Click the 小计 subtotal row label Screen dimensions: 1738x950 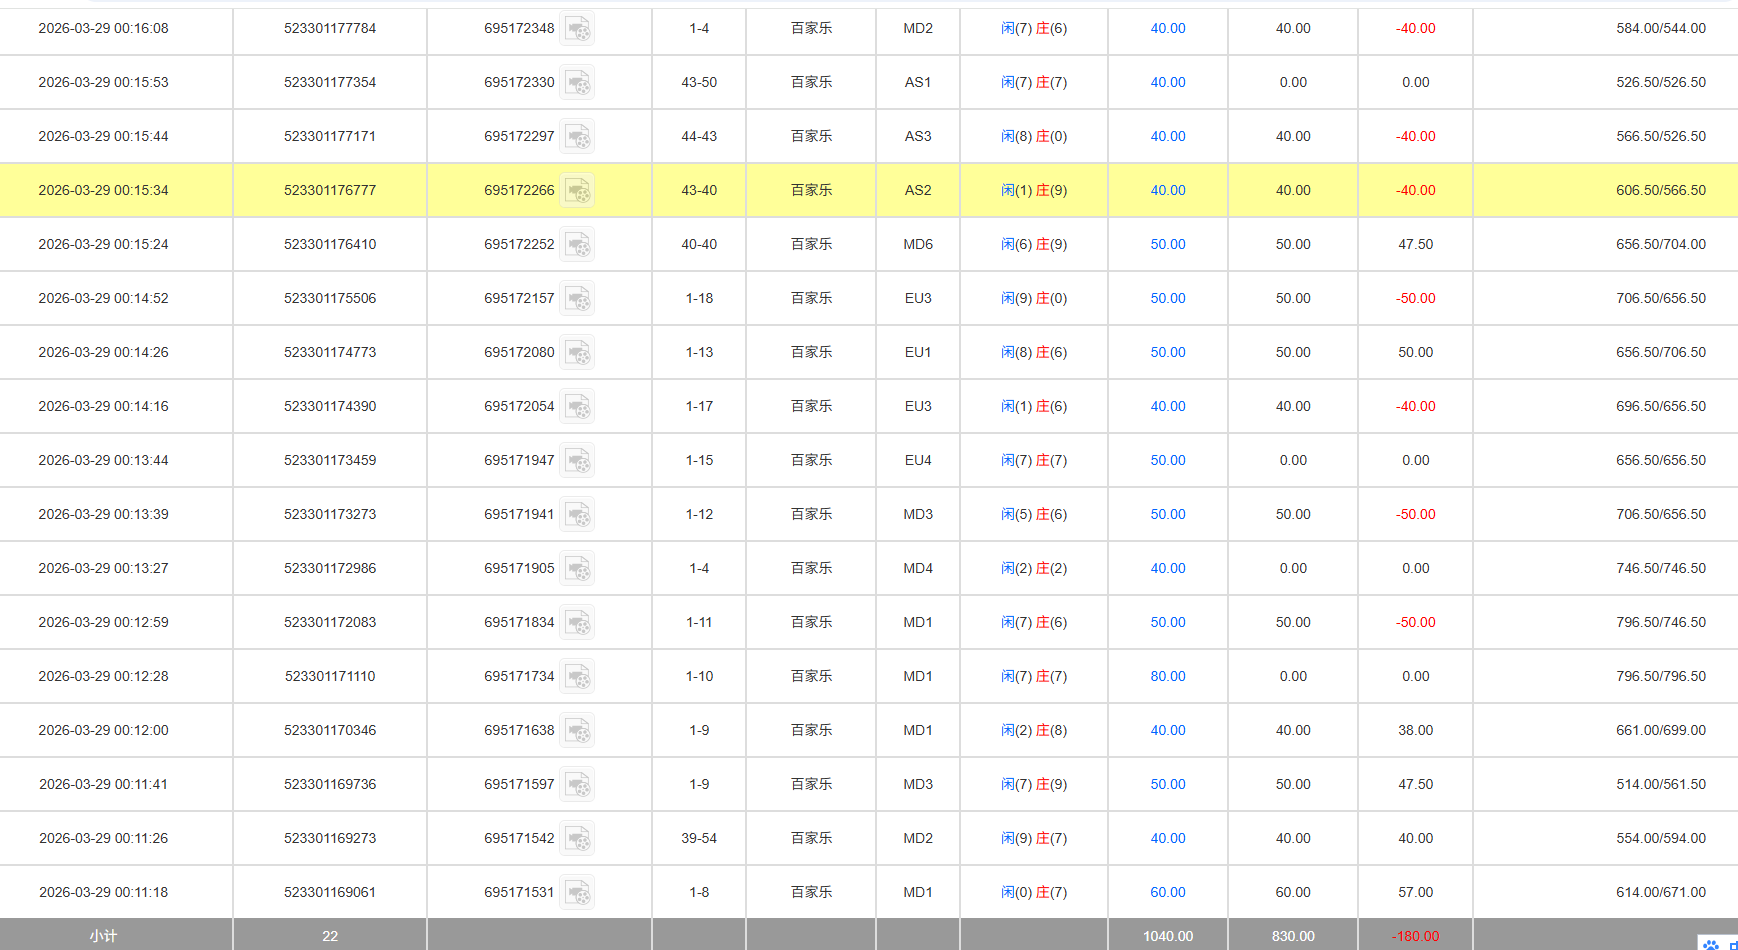pos(103,936)
